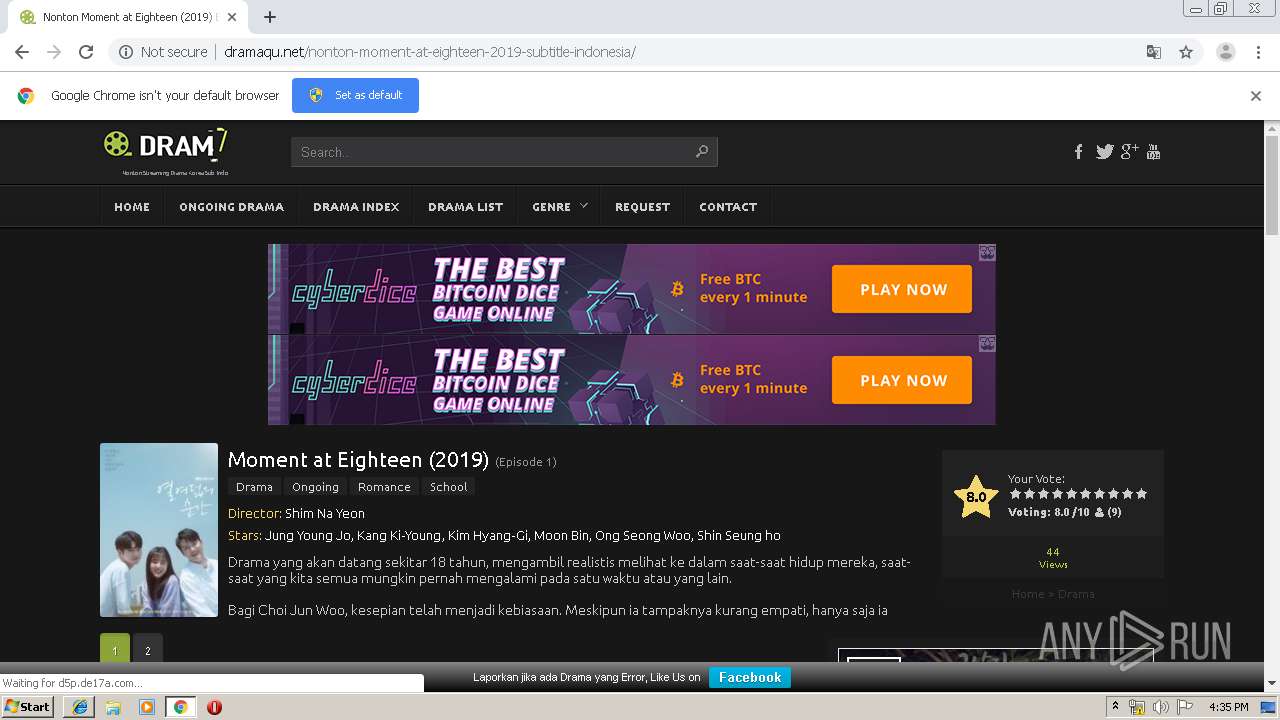Select the Ongoing tag
Image resolution: width=1280 pixels, height=720 pixels.
coord(315,487)
